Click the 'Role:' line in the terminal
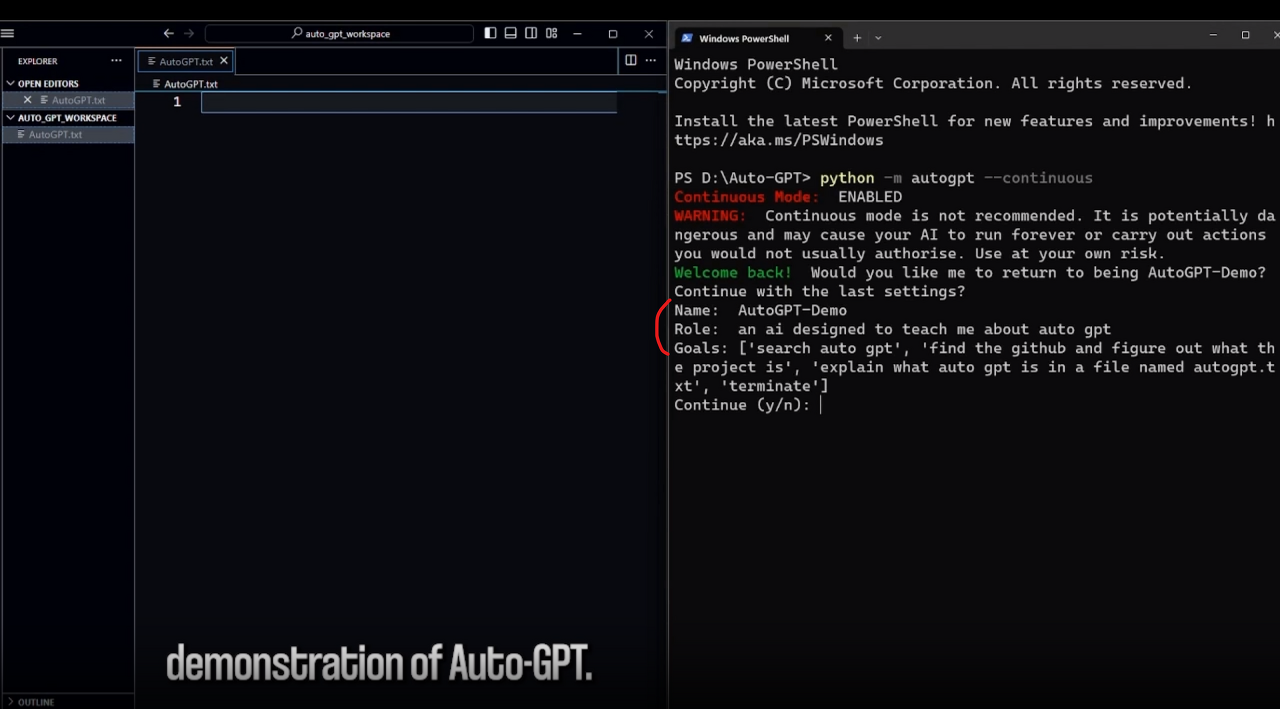Screen dimensions: 1280x709 892,329
